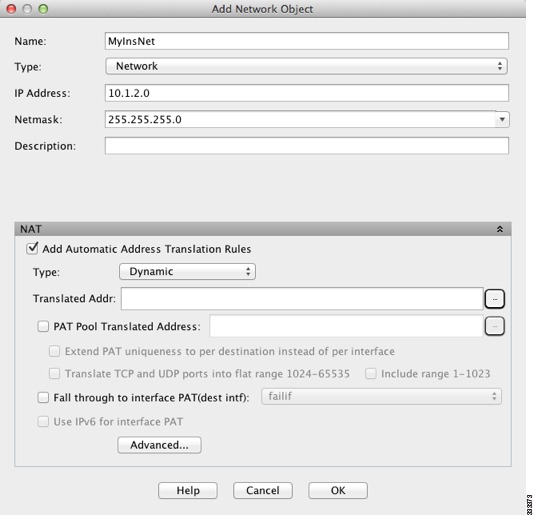
Task: Click the IP Address field
Action: (x=307, y=93)
